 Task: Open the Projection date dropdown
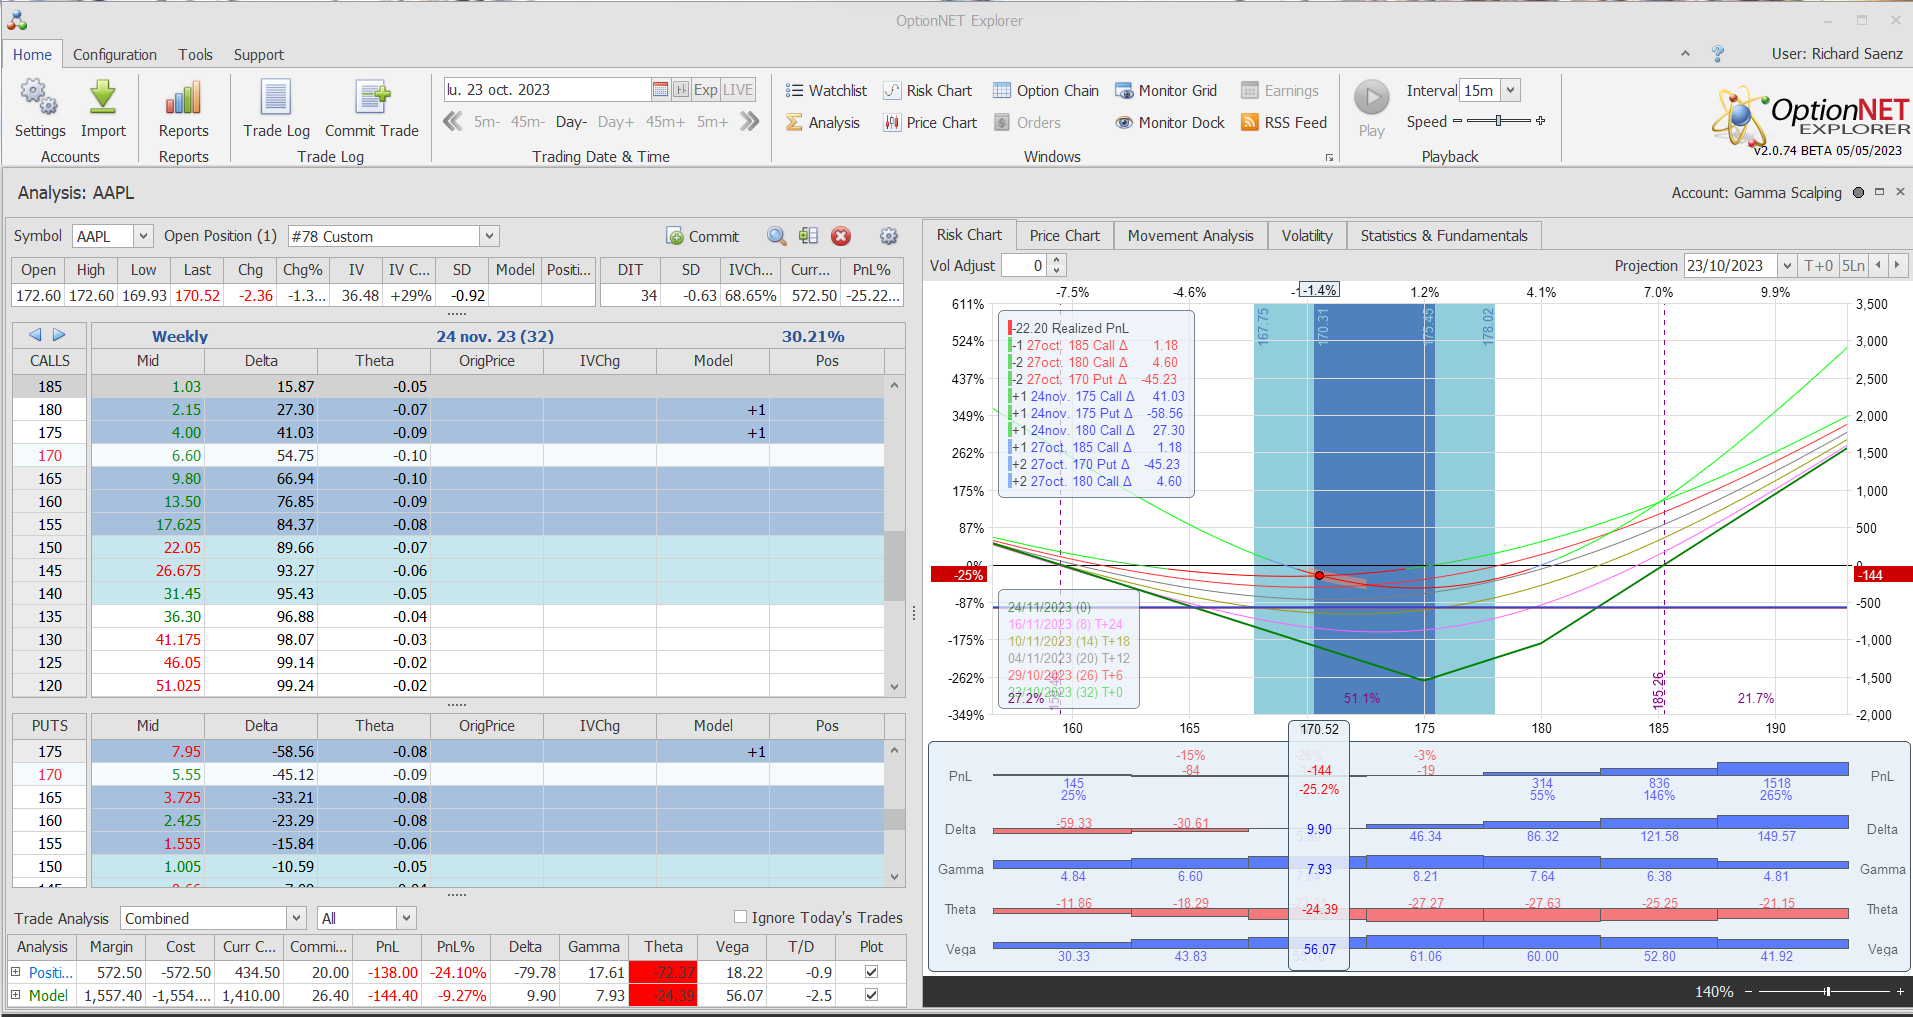pos(1787,265)
